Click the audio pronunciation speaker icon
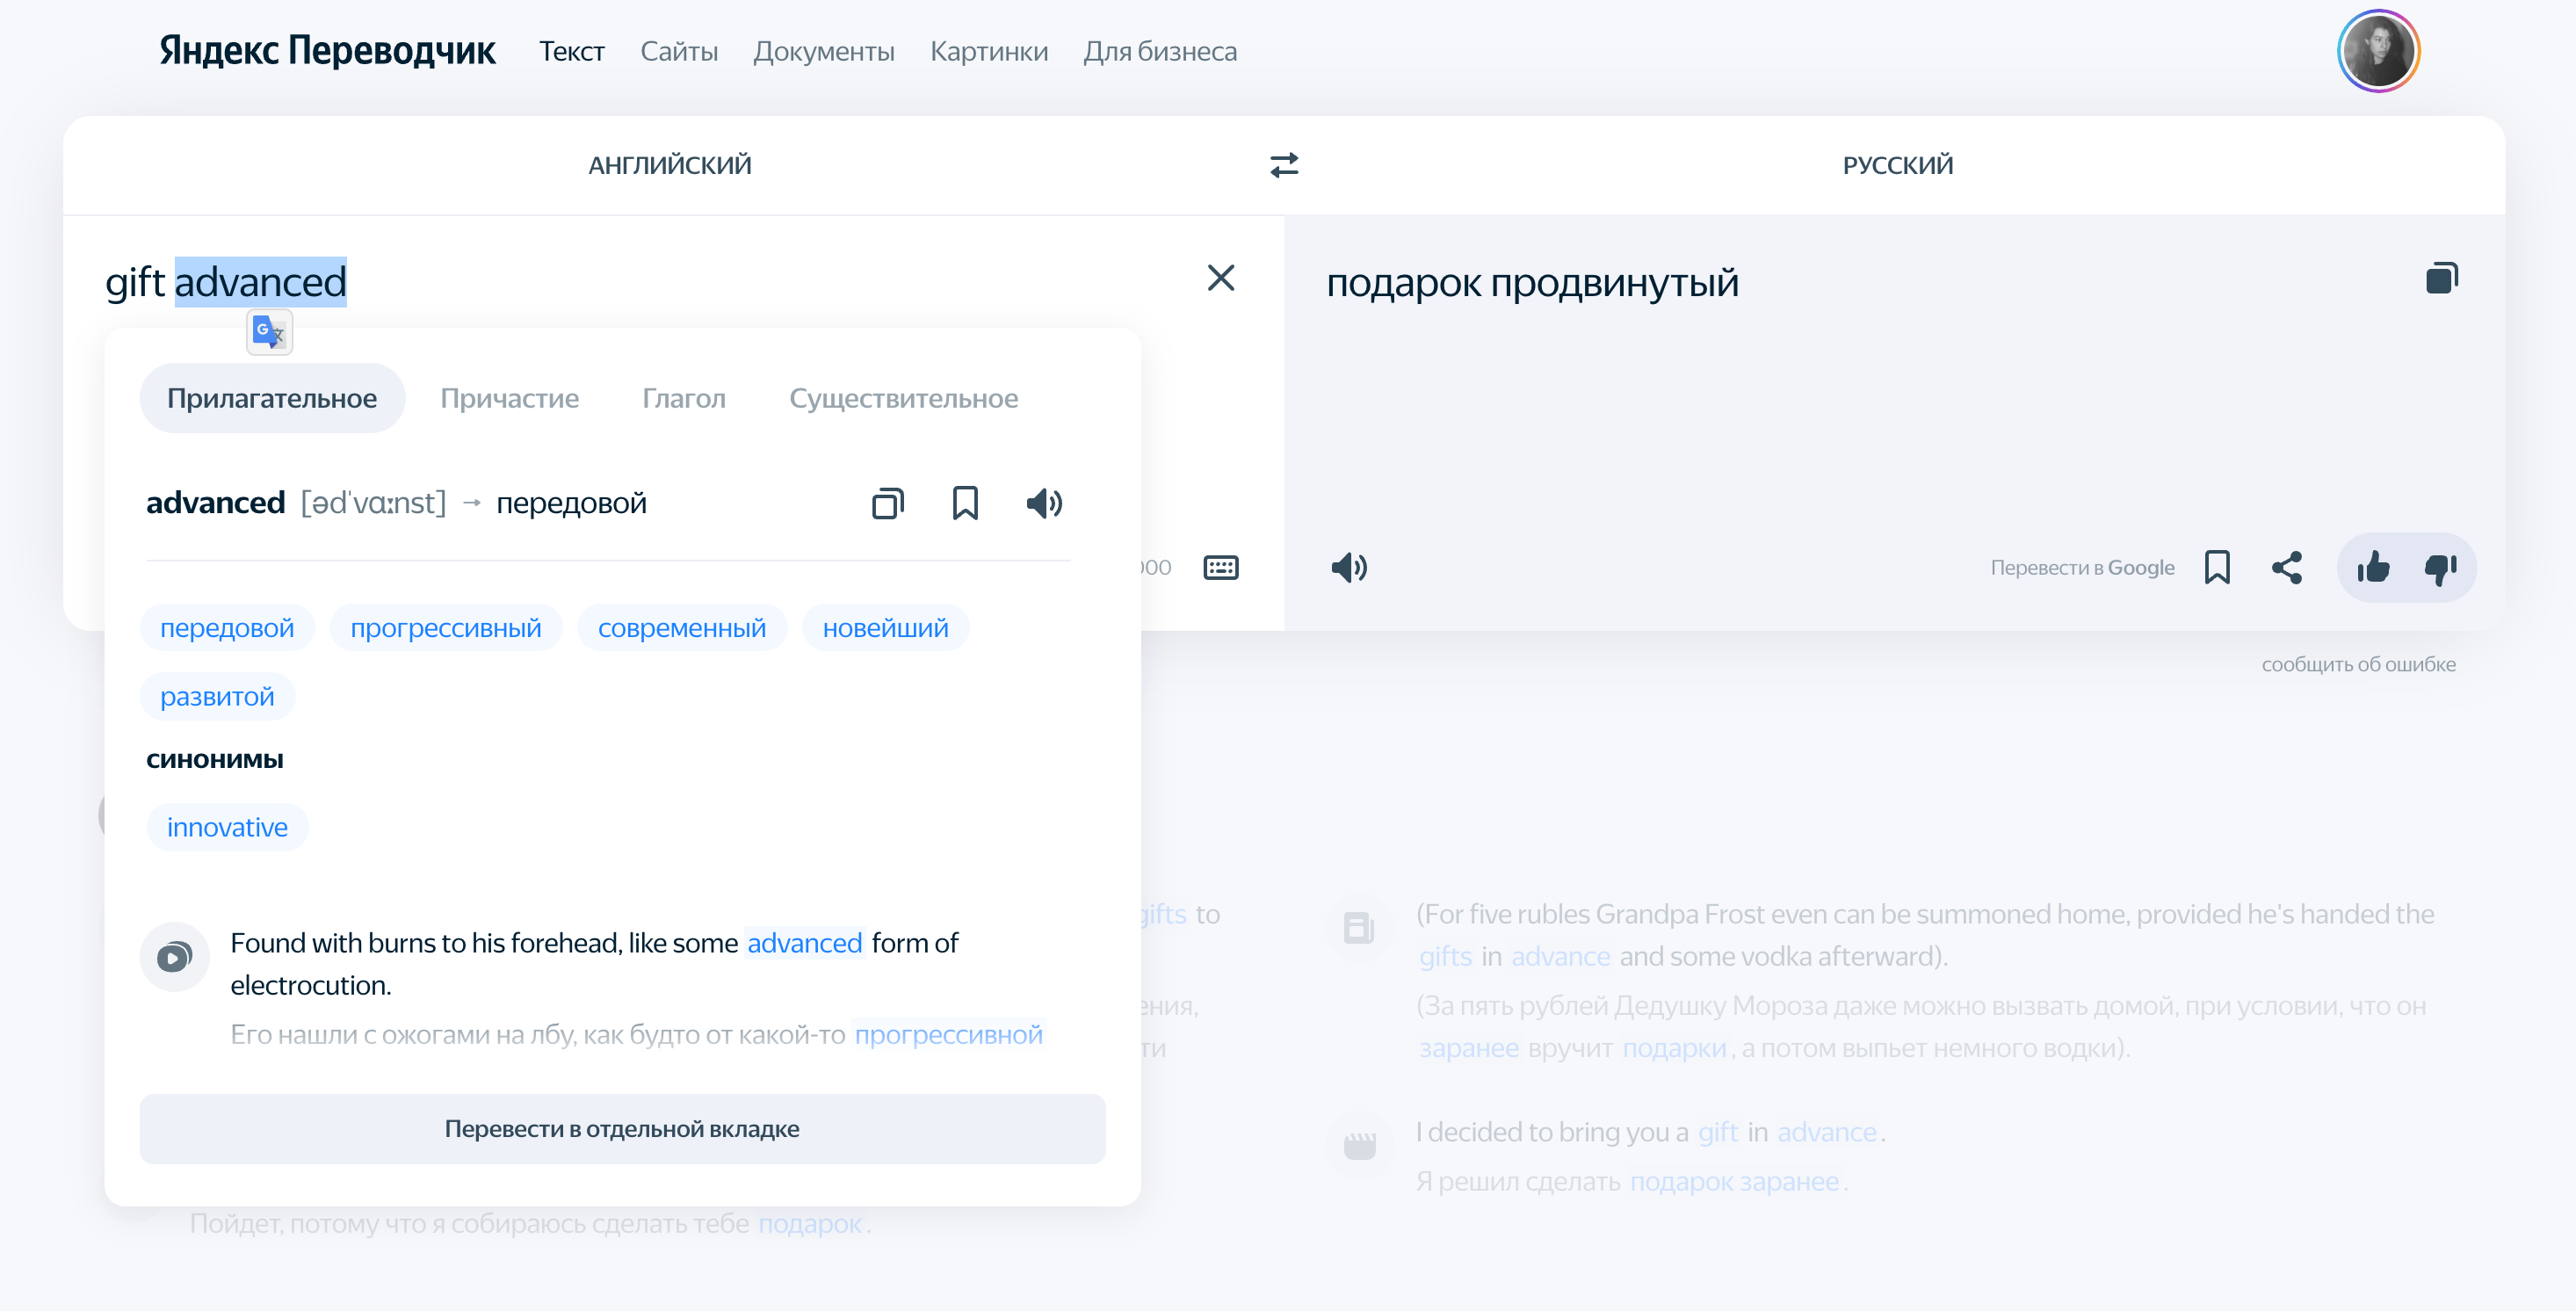 [1045, 502]
